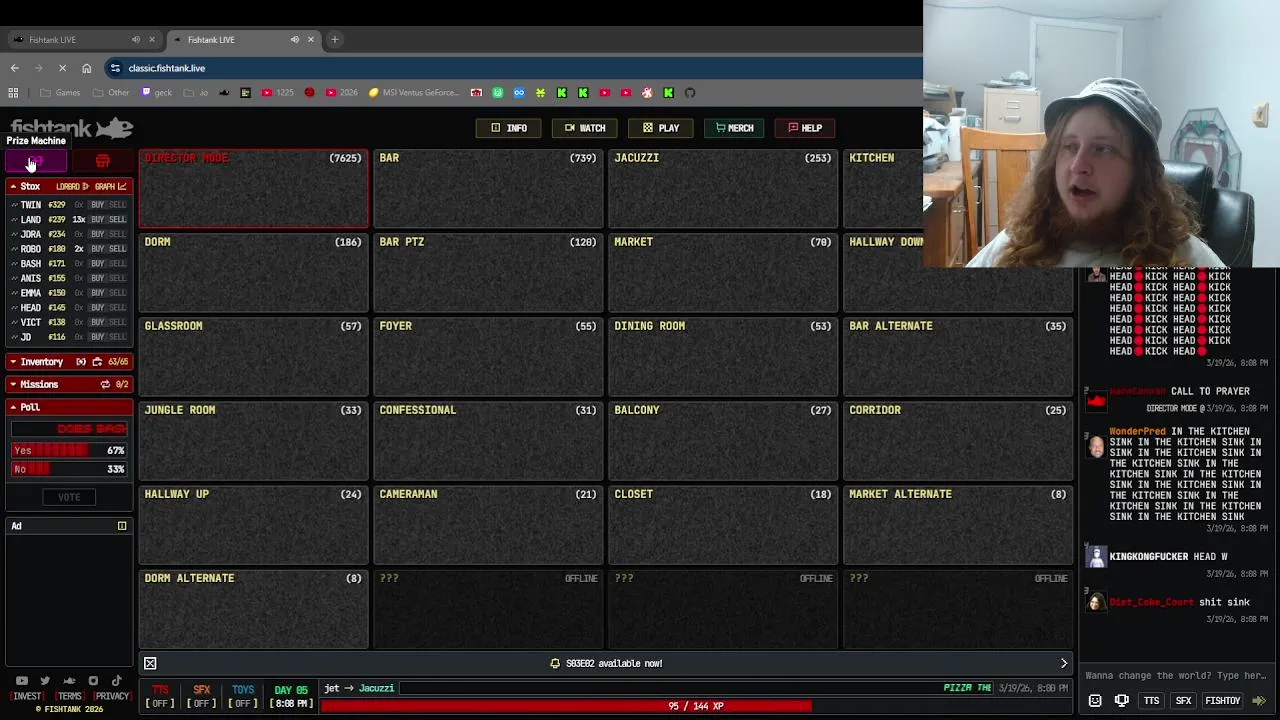Mute the active Fishtank LIVE tab audio
The height and width of the screenshot is (720, 1280).
(x=295, y=40)
